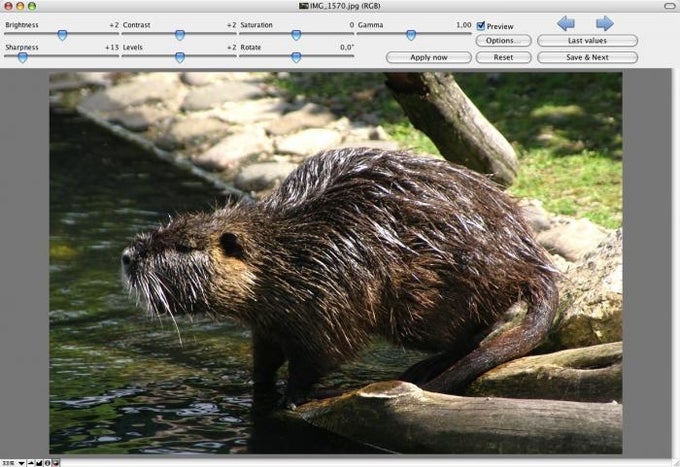The height and width of the screenshot is (467, 680).
Task: Open image info icon in status bar
Action: [48, 463]
